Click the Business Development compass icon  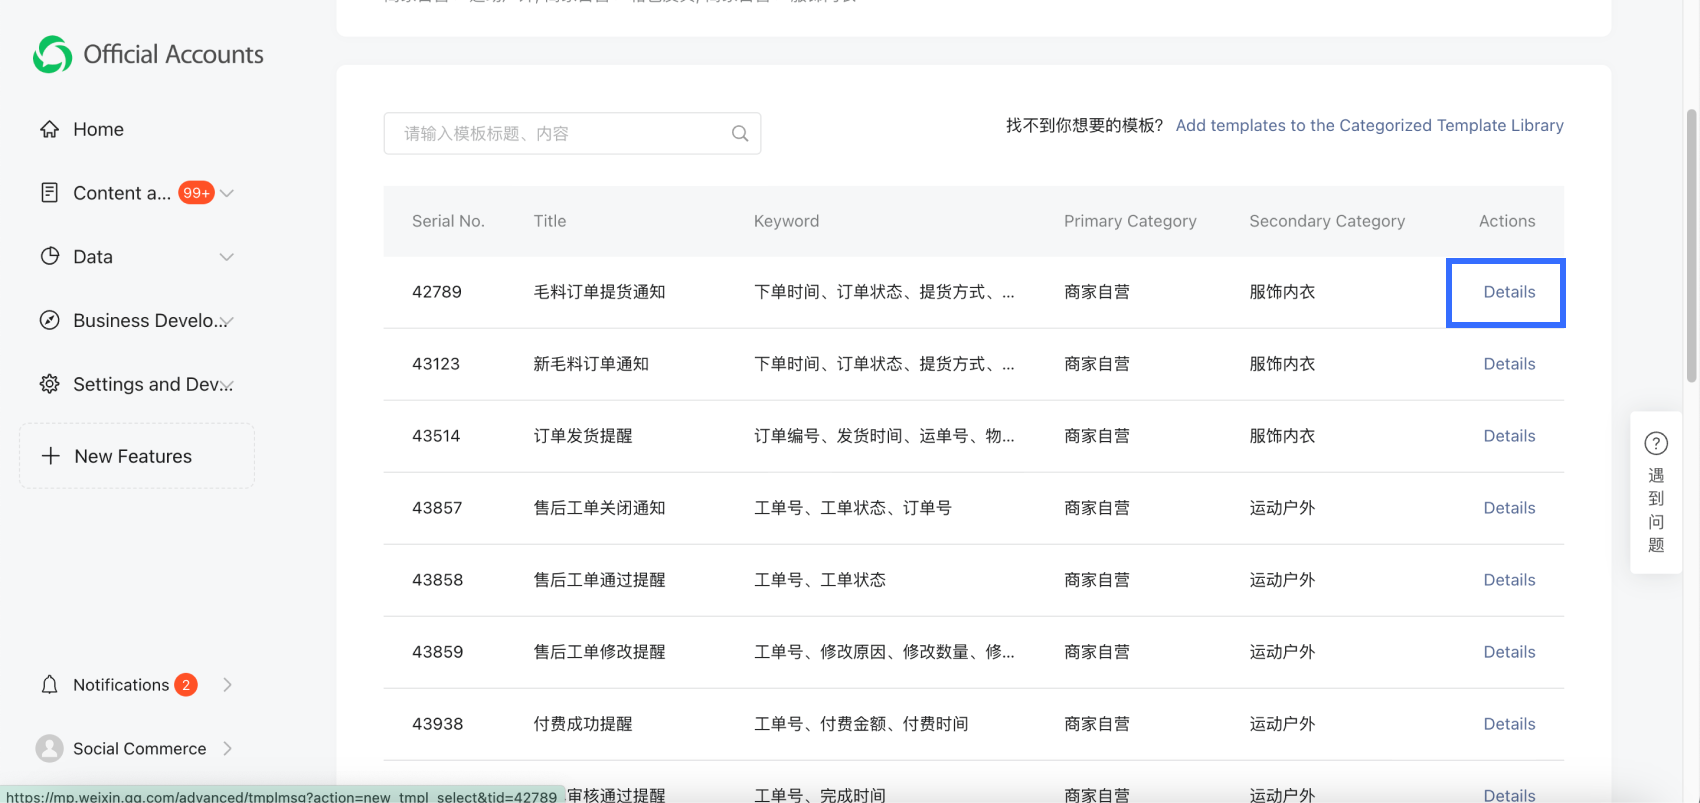point(49,320)
